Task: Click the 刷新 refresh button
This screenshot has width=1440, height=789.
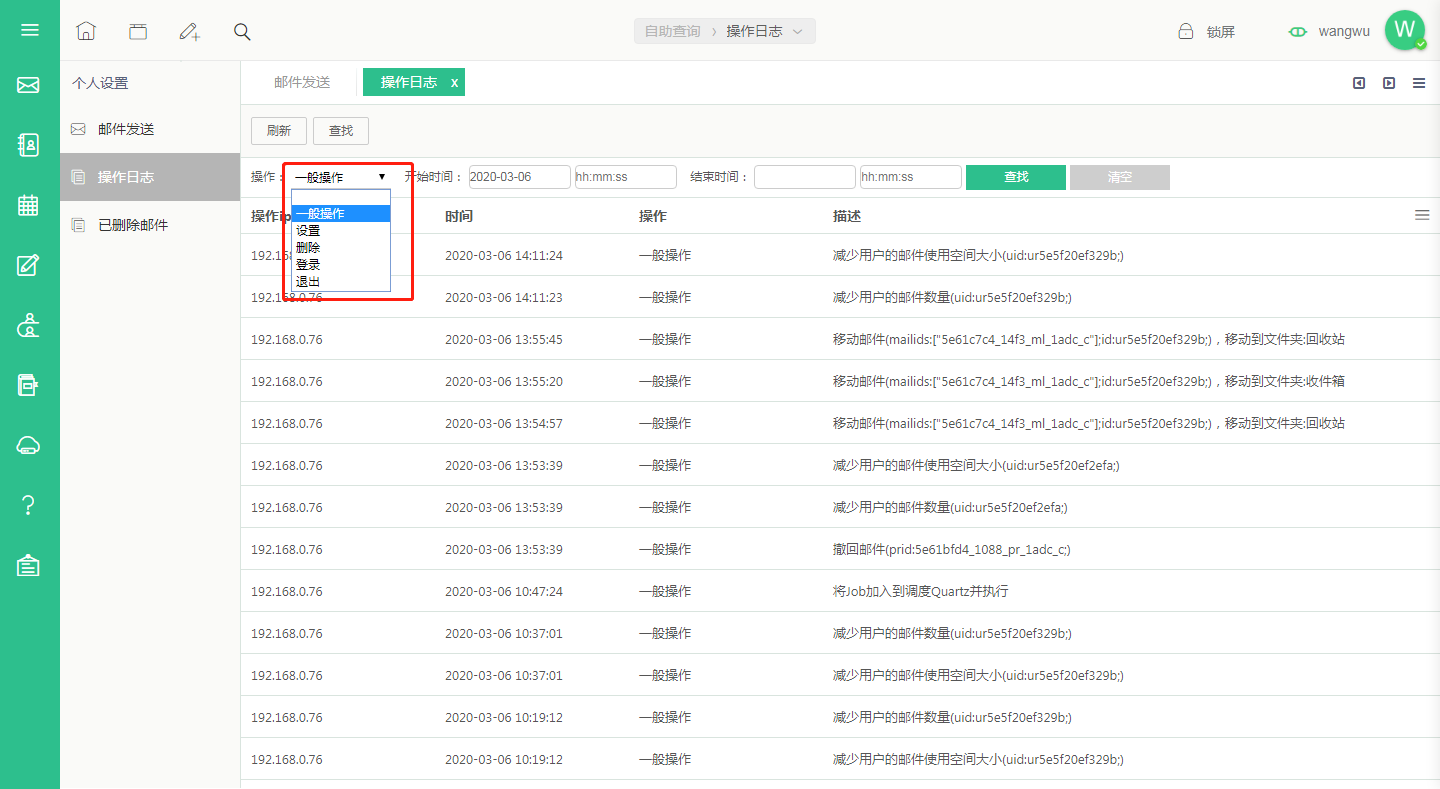Action: point(279,130)
